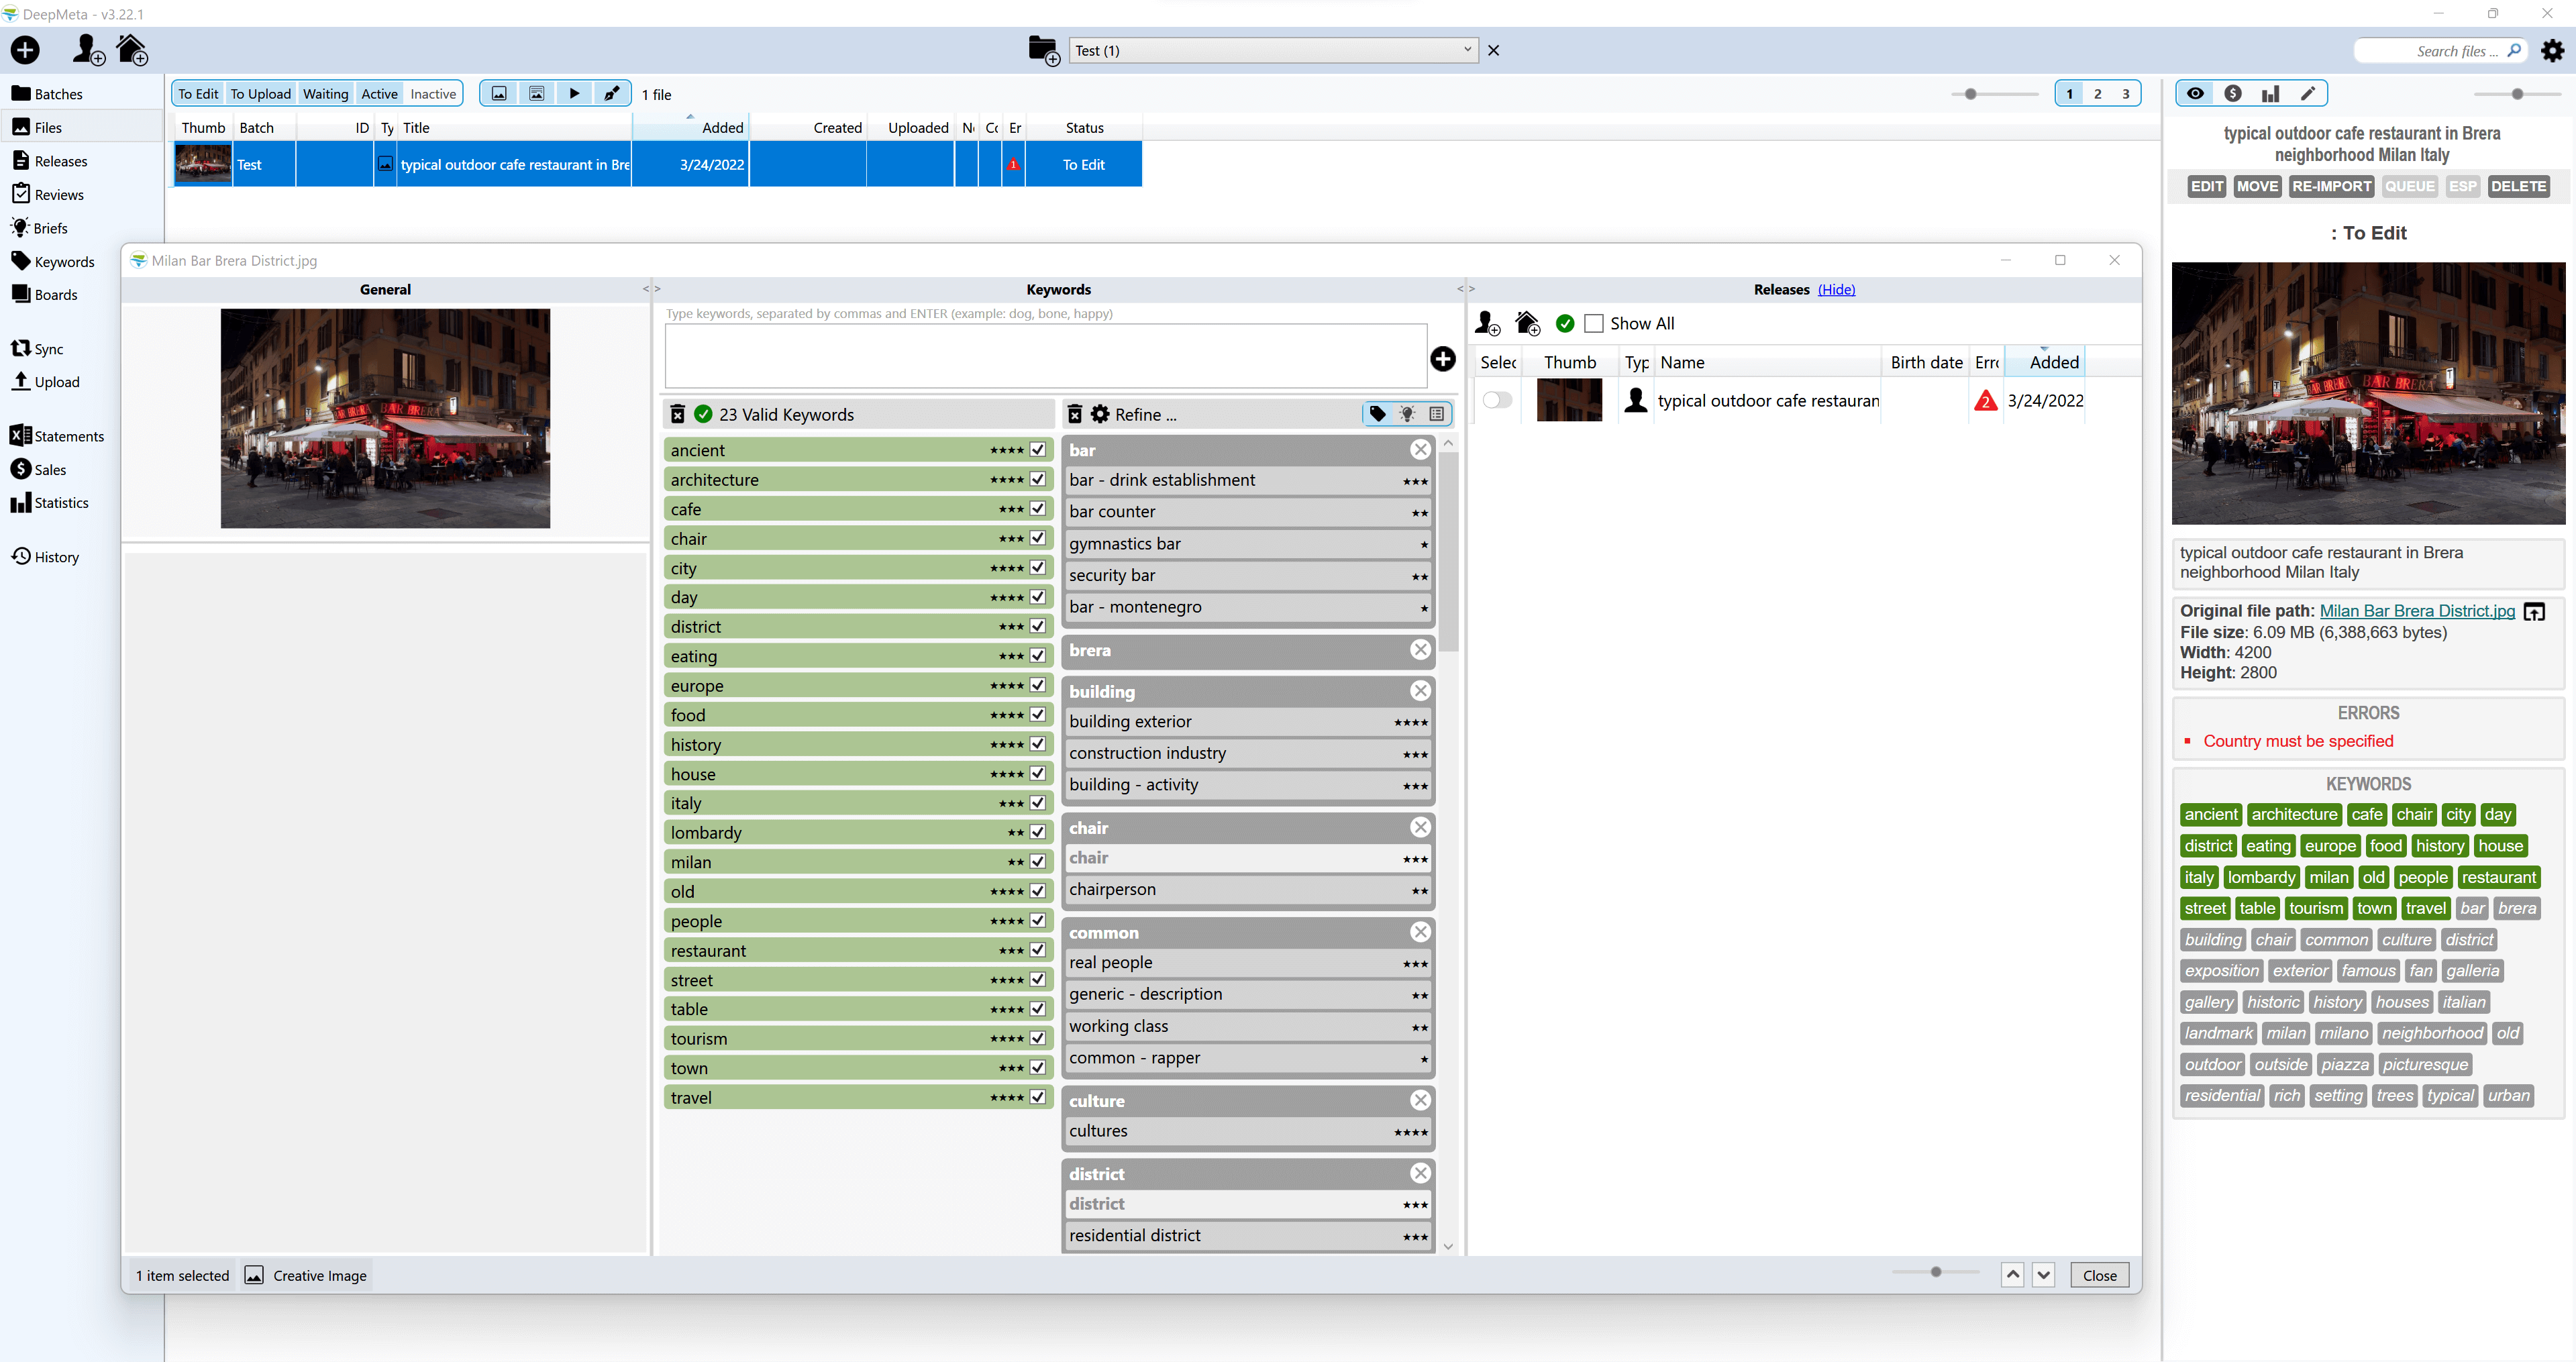Screen dimensions: 2576x1362
Task: Collapse the General panel with arrow
Action: click(x=646, y=289)
